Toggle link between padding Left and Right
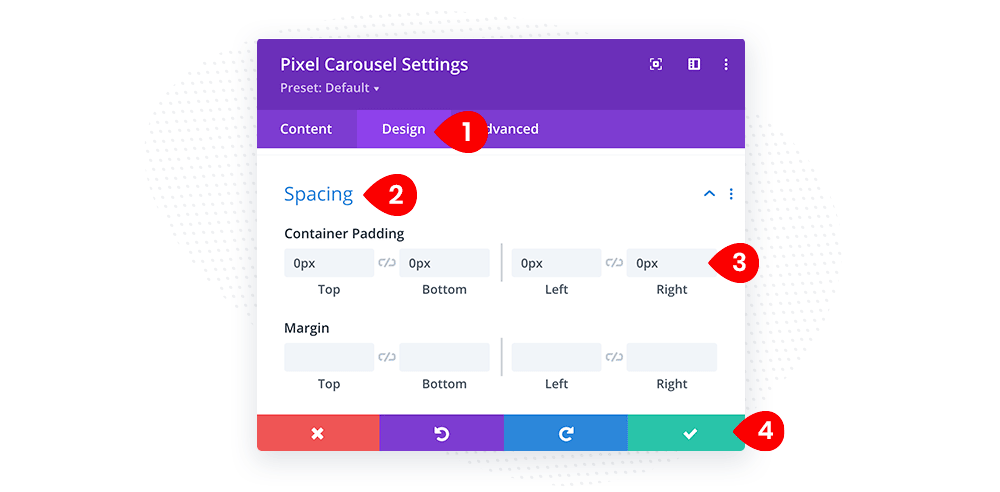 614,262
